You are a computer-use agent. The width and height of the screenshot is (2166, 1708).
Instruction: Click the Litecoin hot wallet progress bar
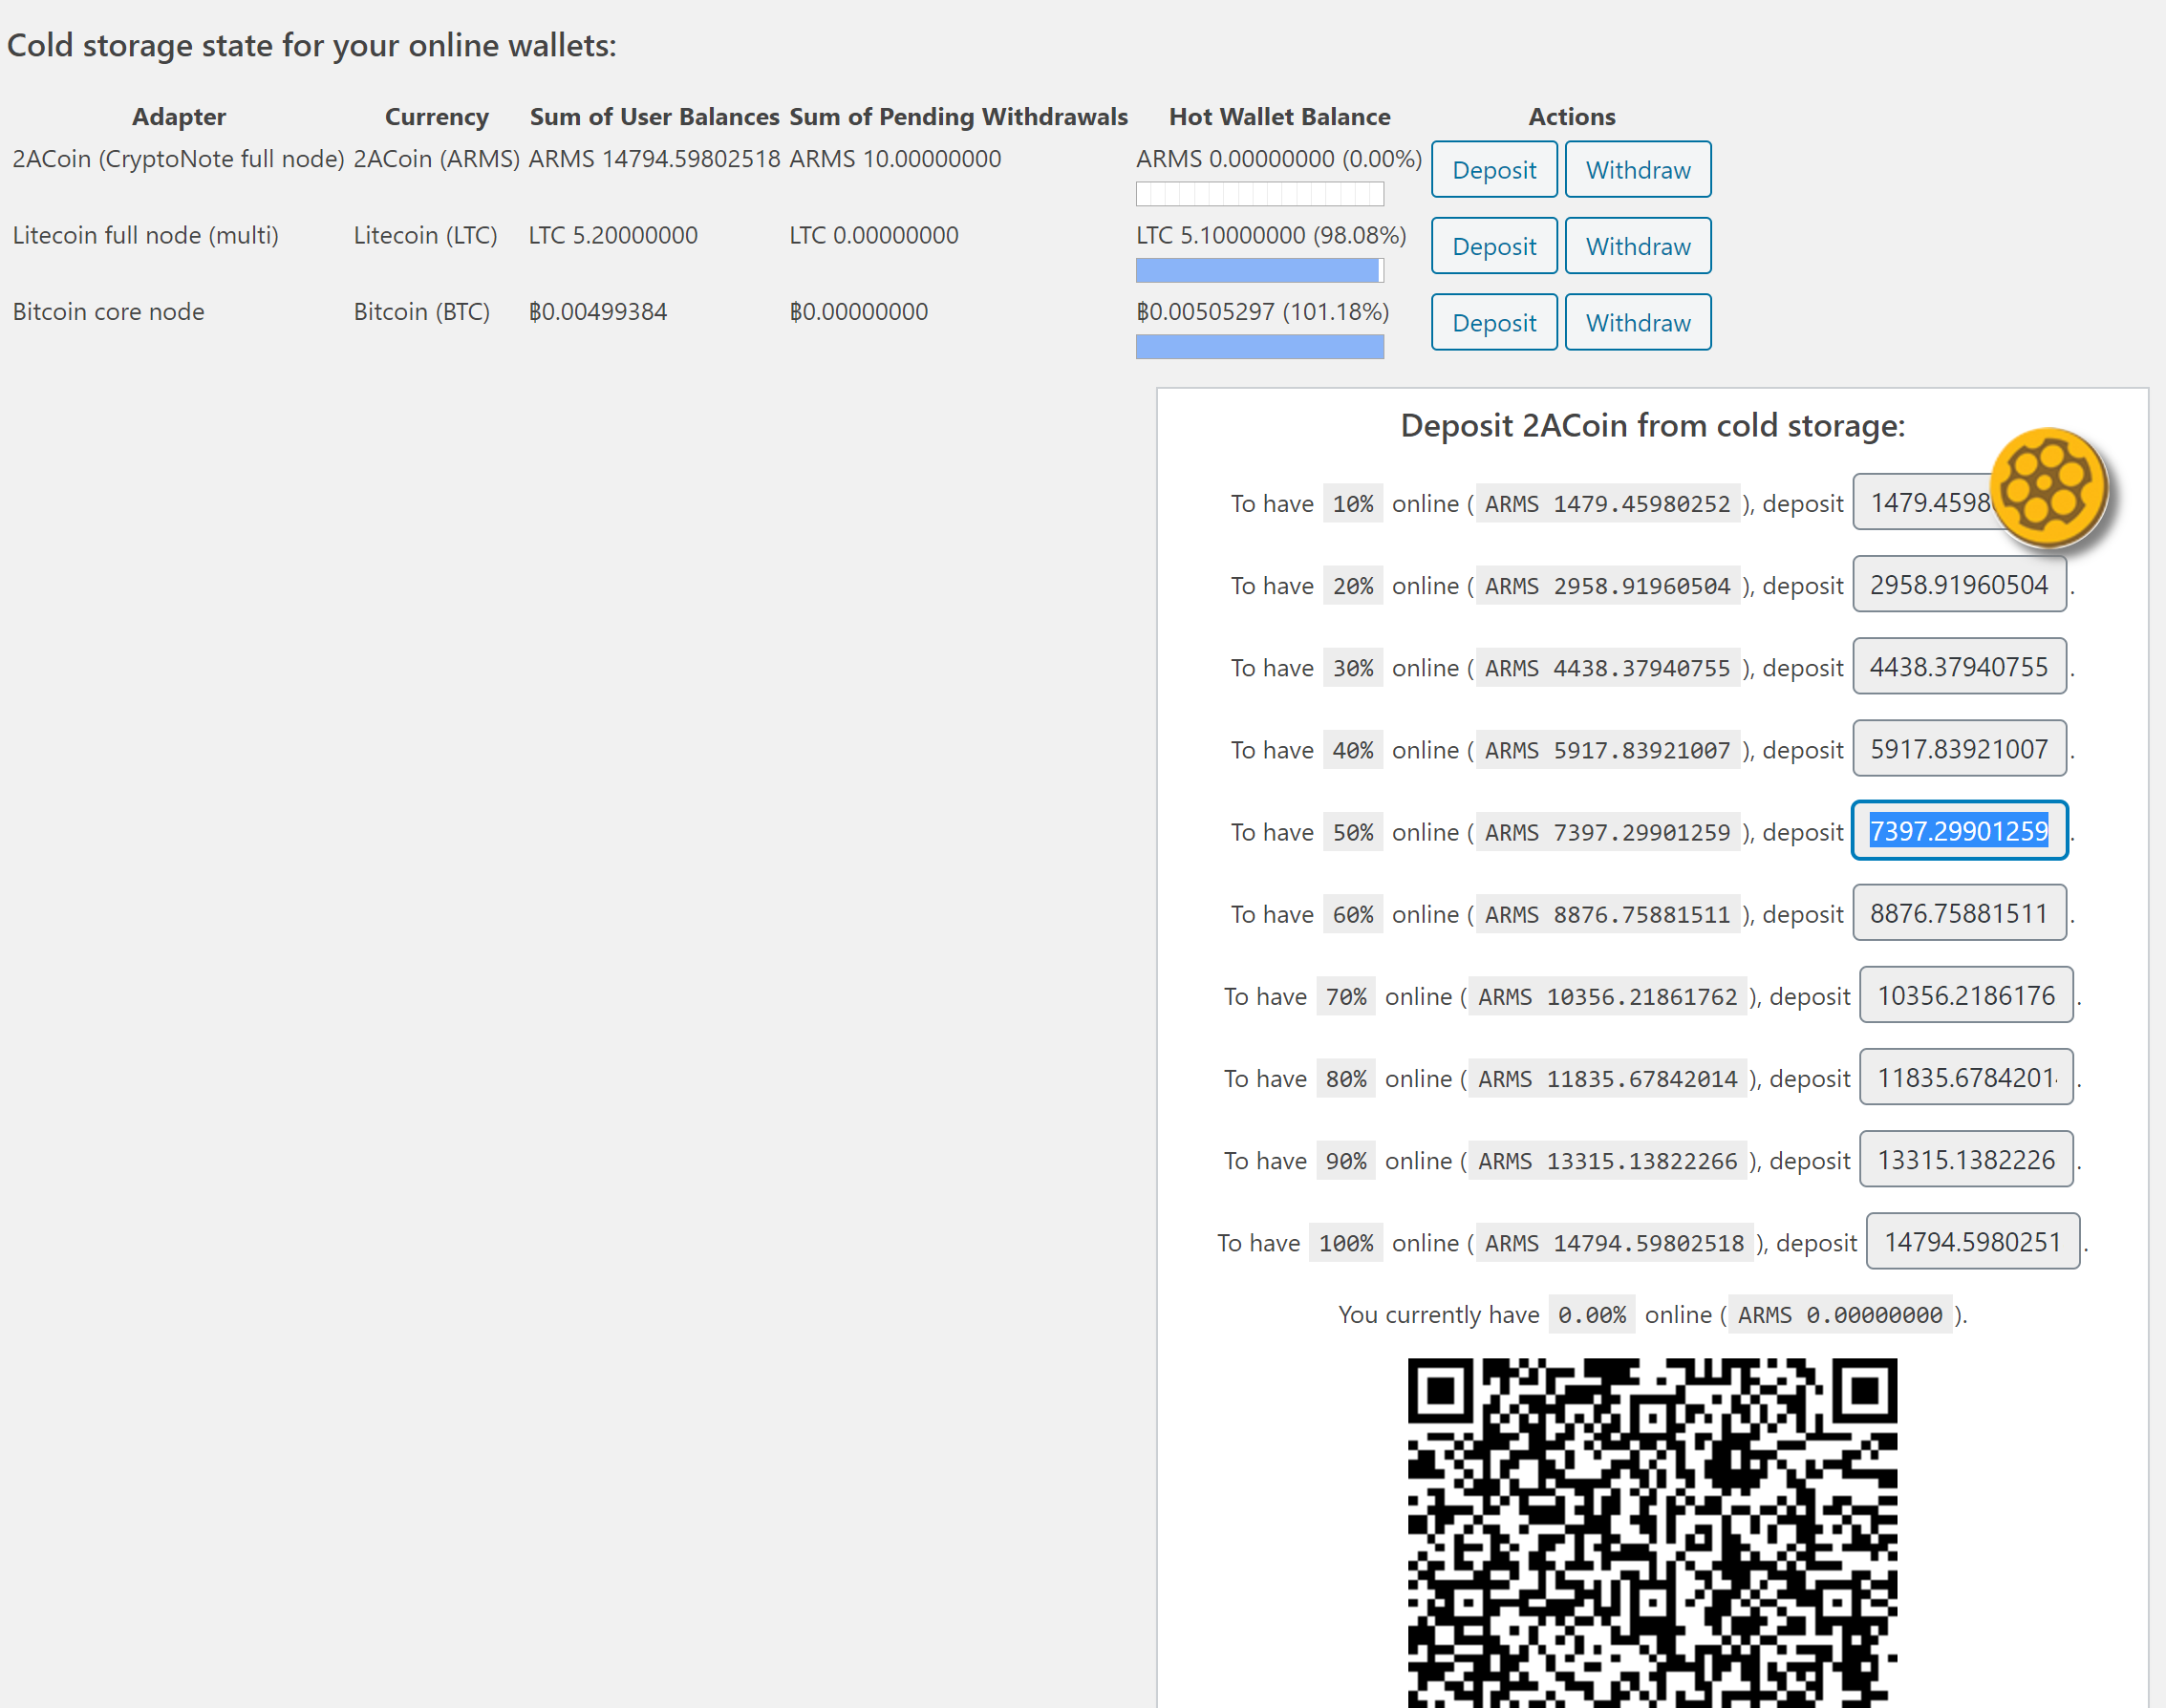(x=1259, y=270)
